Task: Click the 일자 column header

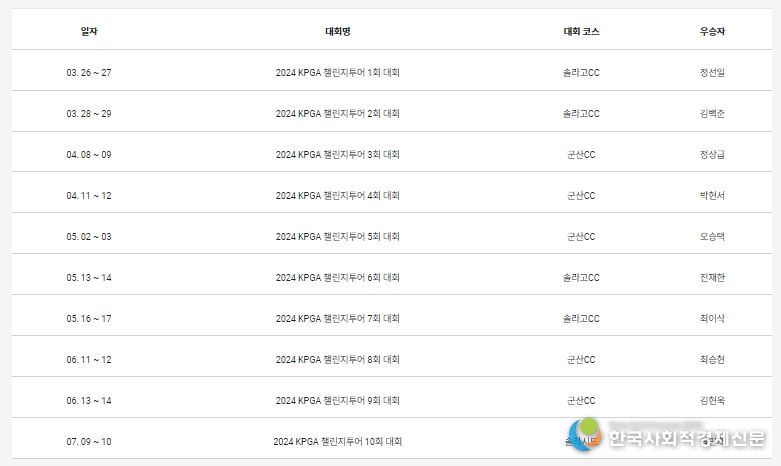Action: pyautogui.click(x=89, y=31)
